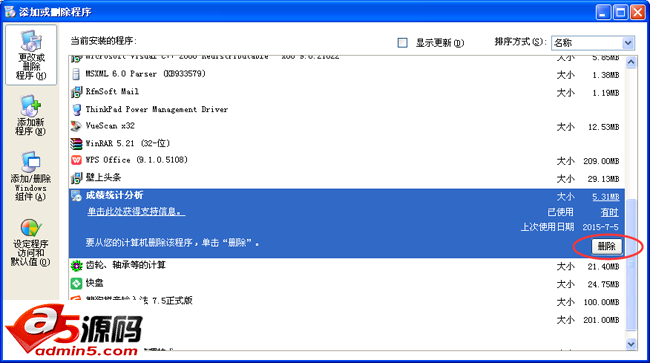Click 删除 button for 成绩统计分析
The image size is (650, 363).
(606, 247)
